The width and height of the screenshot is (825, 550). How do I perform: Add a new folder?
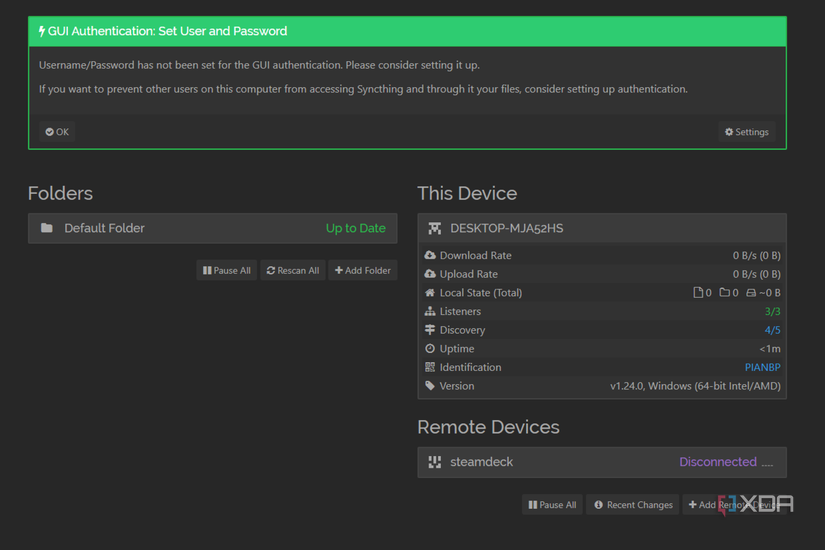(363, 270)
